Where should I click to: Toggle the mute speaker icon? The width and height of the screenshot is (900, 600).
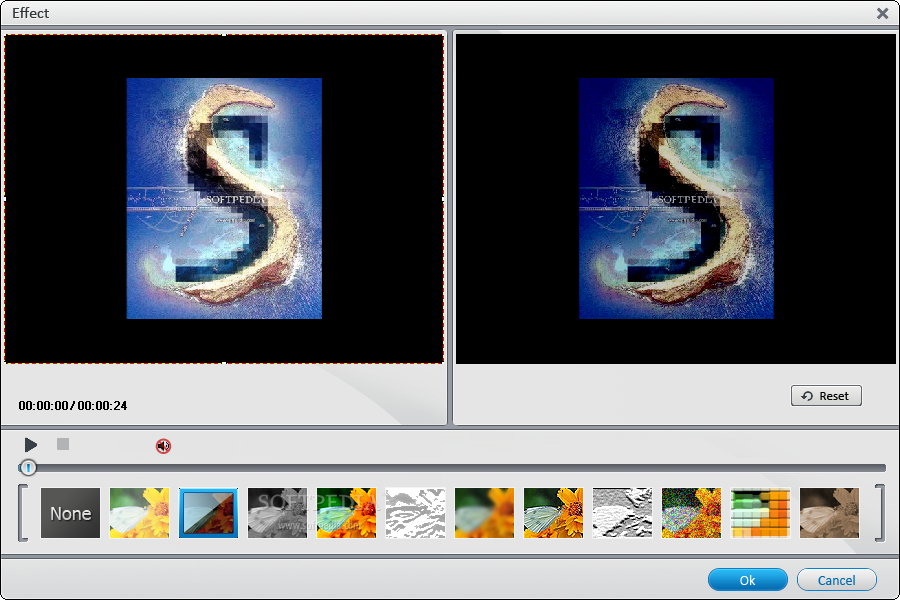164,446
